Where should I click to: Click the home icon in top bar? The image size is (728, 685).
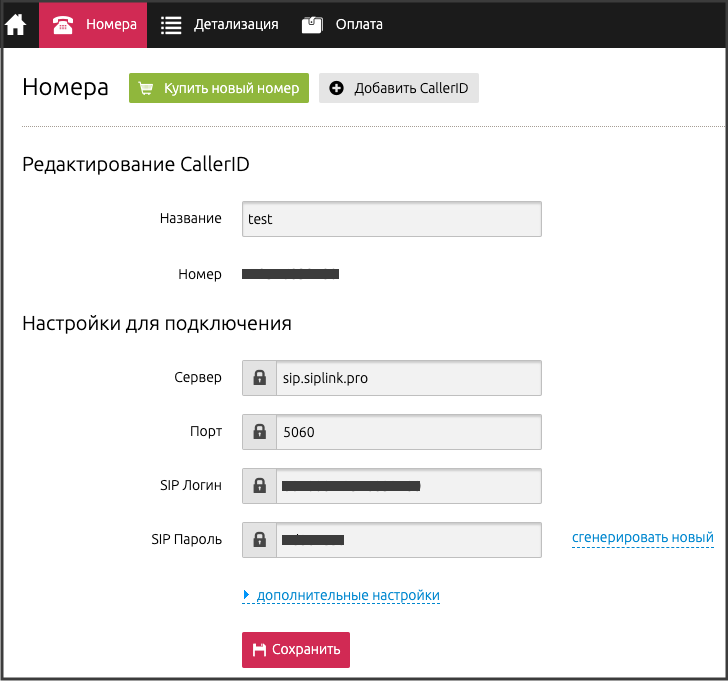pyautogui.click(x=16, y=24)
